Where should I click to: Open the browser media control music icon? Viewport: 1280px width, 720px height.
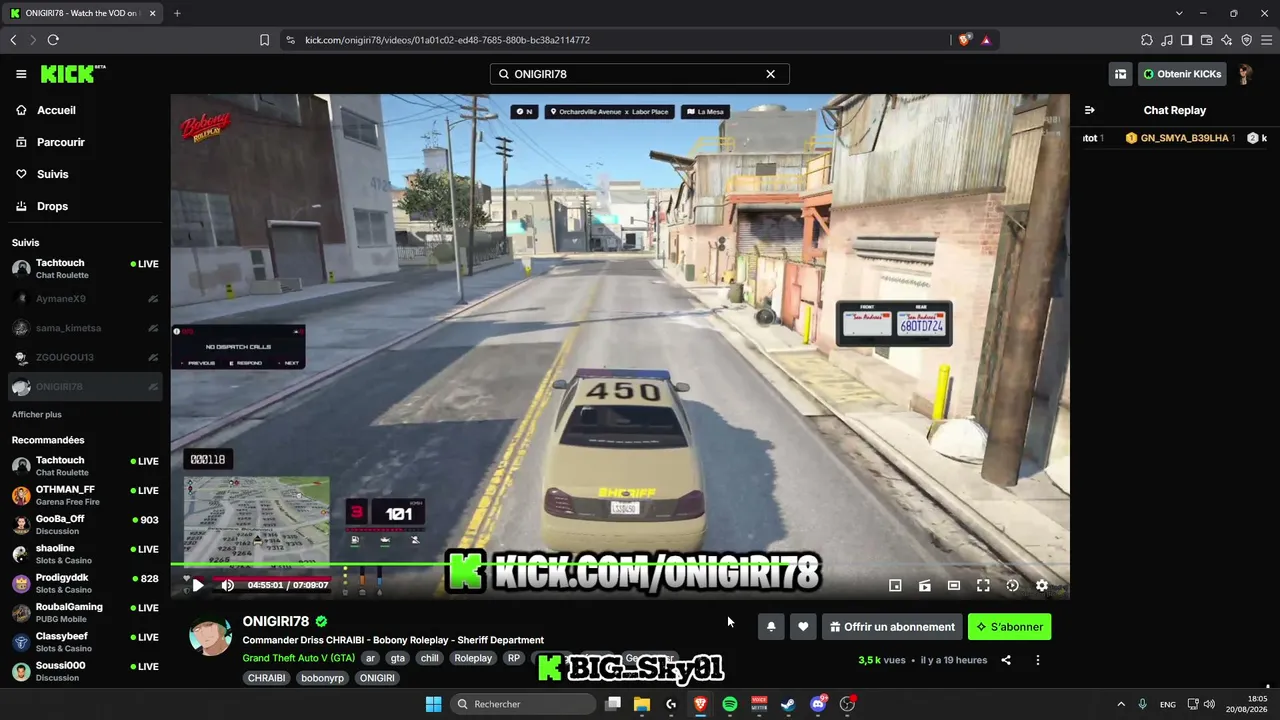[x=1166, y=40]
